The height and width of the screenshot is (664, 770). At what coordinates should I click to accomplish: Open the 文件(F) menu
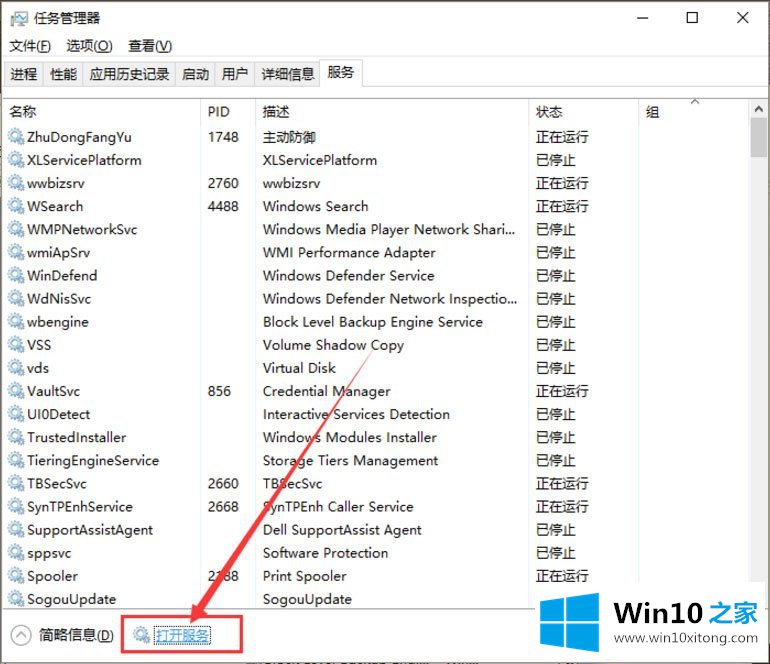pyautogui.click(x=30, y=46)
